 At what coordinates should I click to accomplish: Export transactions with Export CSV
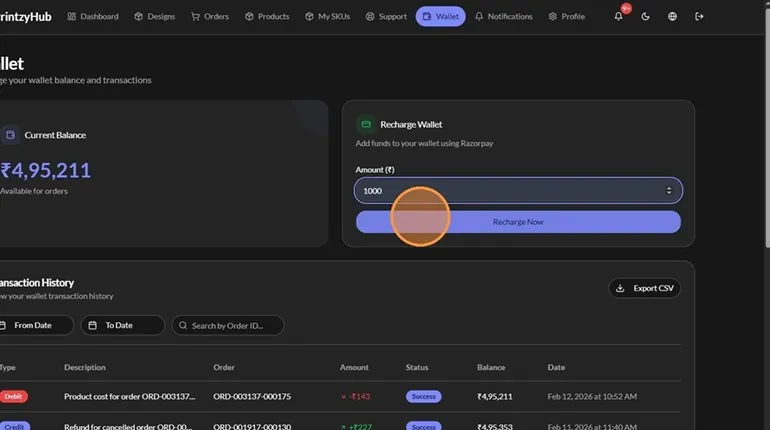click(645, 288)
